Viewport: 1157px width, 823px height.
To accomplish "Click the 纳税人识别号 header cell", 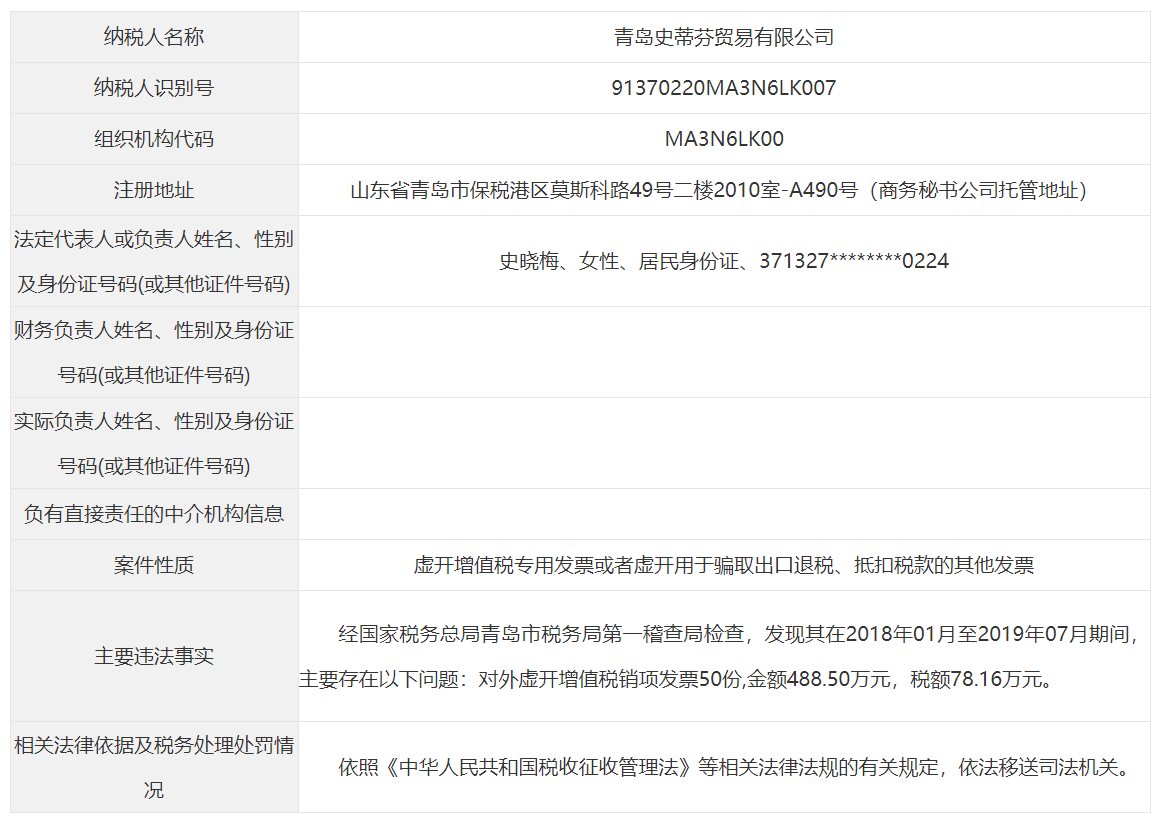I will 154,88.
